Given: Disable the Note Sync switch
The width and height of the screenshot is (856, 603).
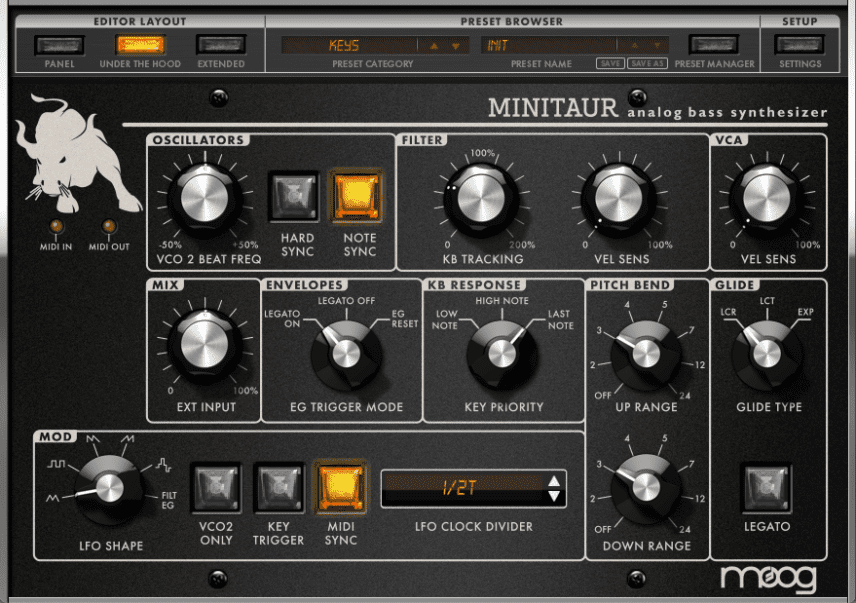Looking at the screenshot, I should [x=355, y=197].
